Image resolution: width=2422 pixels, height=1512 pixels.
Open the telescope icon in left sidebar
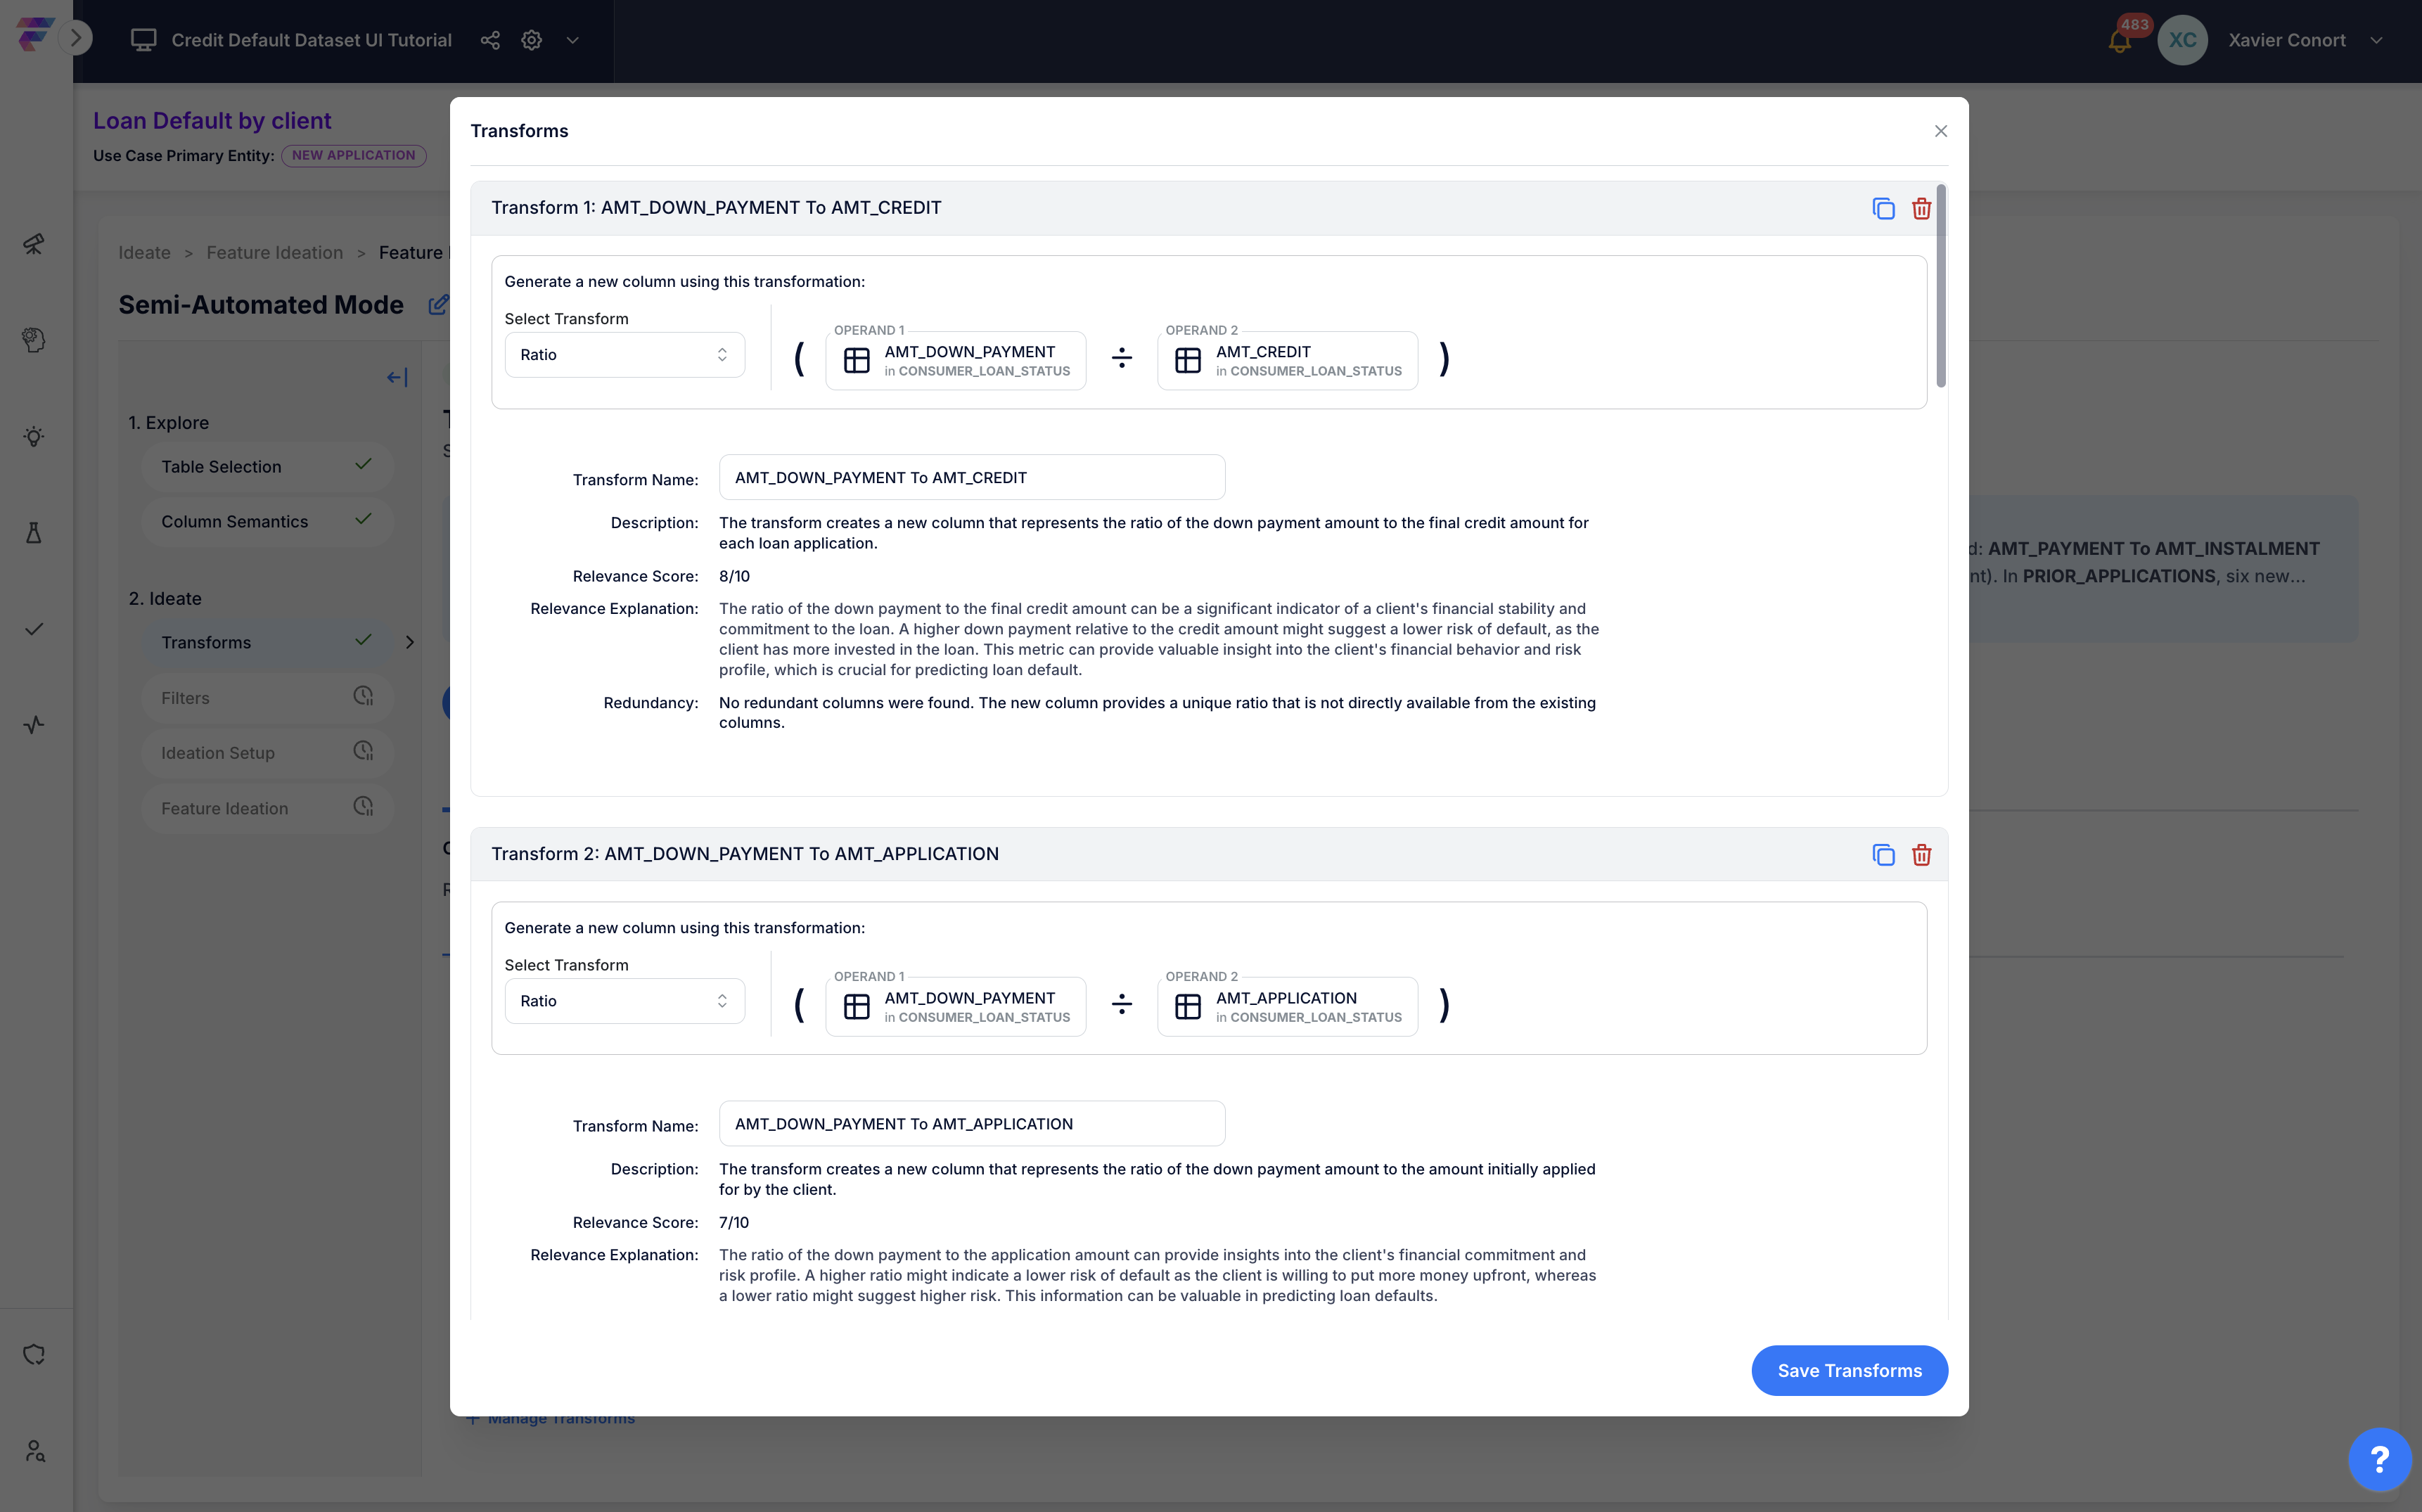point(34,244)
